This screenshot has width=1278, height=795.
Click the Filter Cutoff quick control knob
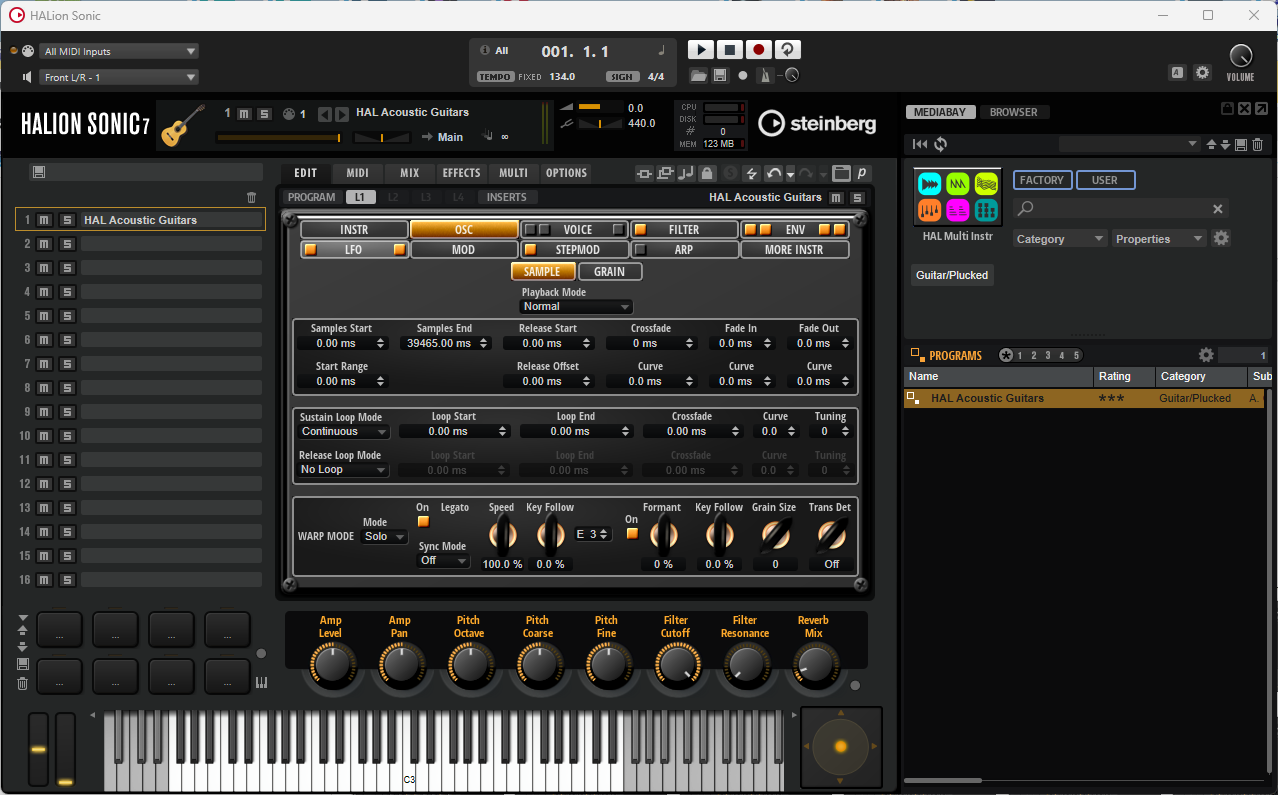pyautogui.click(x=676, y=663)
